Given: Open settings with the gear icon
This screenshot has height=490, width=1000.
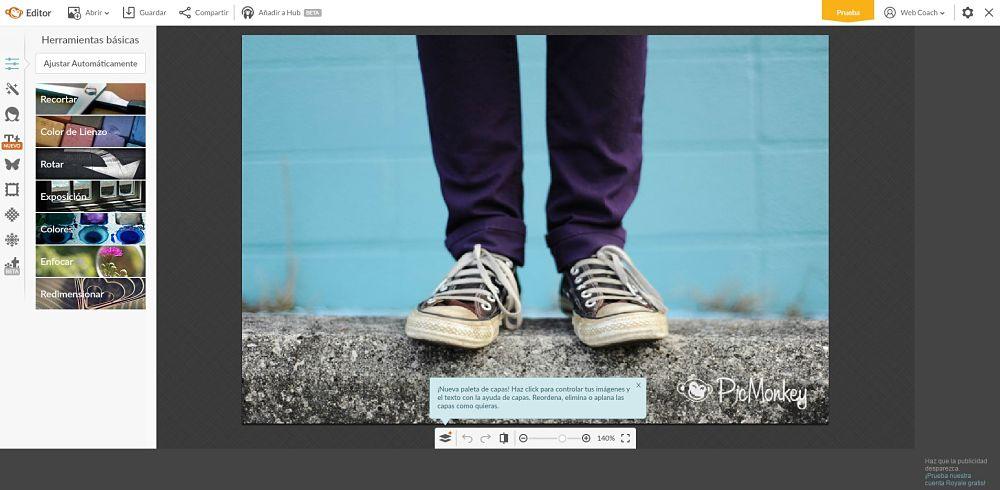Looking at the screenshot, I should (967, 12).
